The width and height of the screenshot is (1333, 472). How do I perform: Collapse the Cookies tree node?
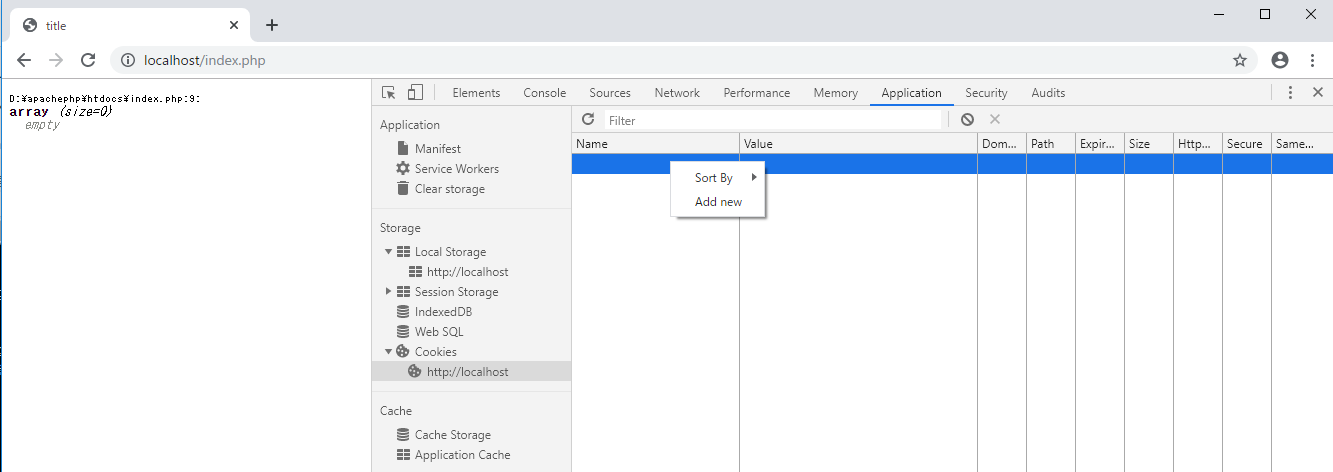388,352
